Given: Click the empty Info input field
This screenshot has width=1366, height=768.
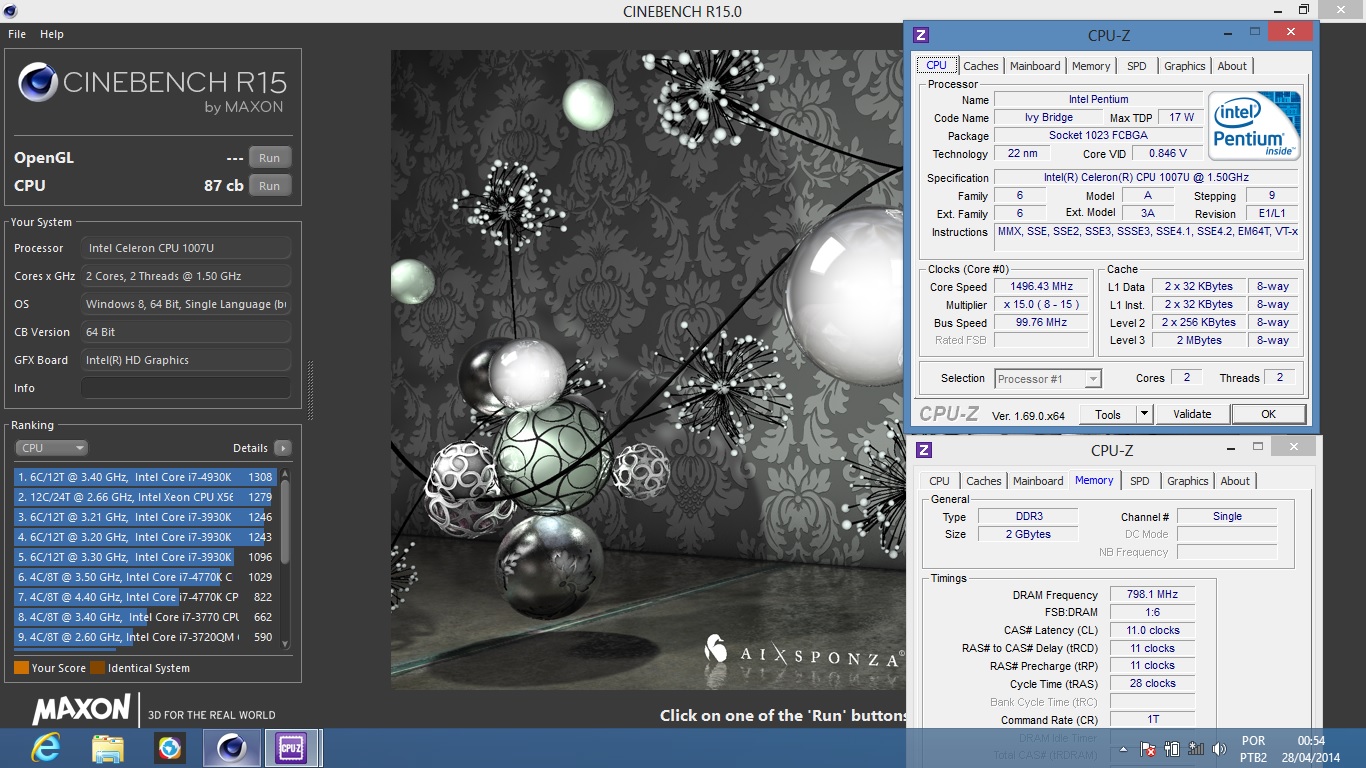Looking at the screenshot, I should click(186, 388).
